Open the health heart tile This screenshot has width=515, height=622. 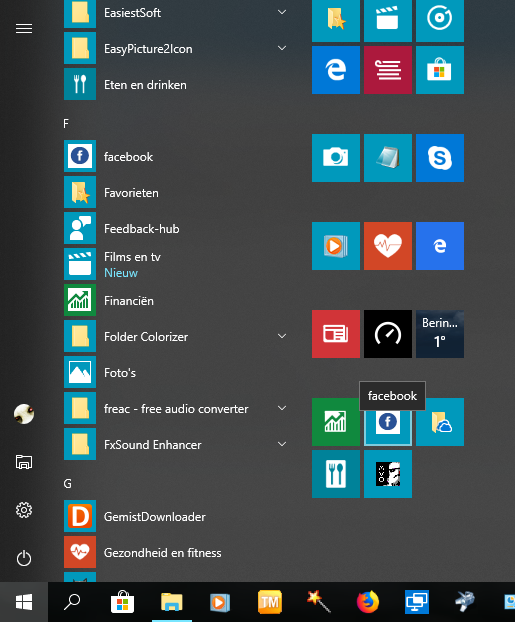[388, 246]
